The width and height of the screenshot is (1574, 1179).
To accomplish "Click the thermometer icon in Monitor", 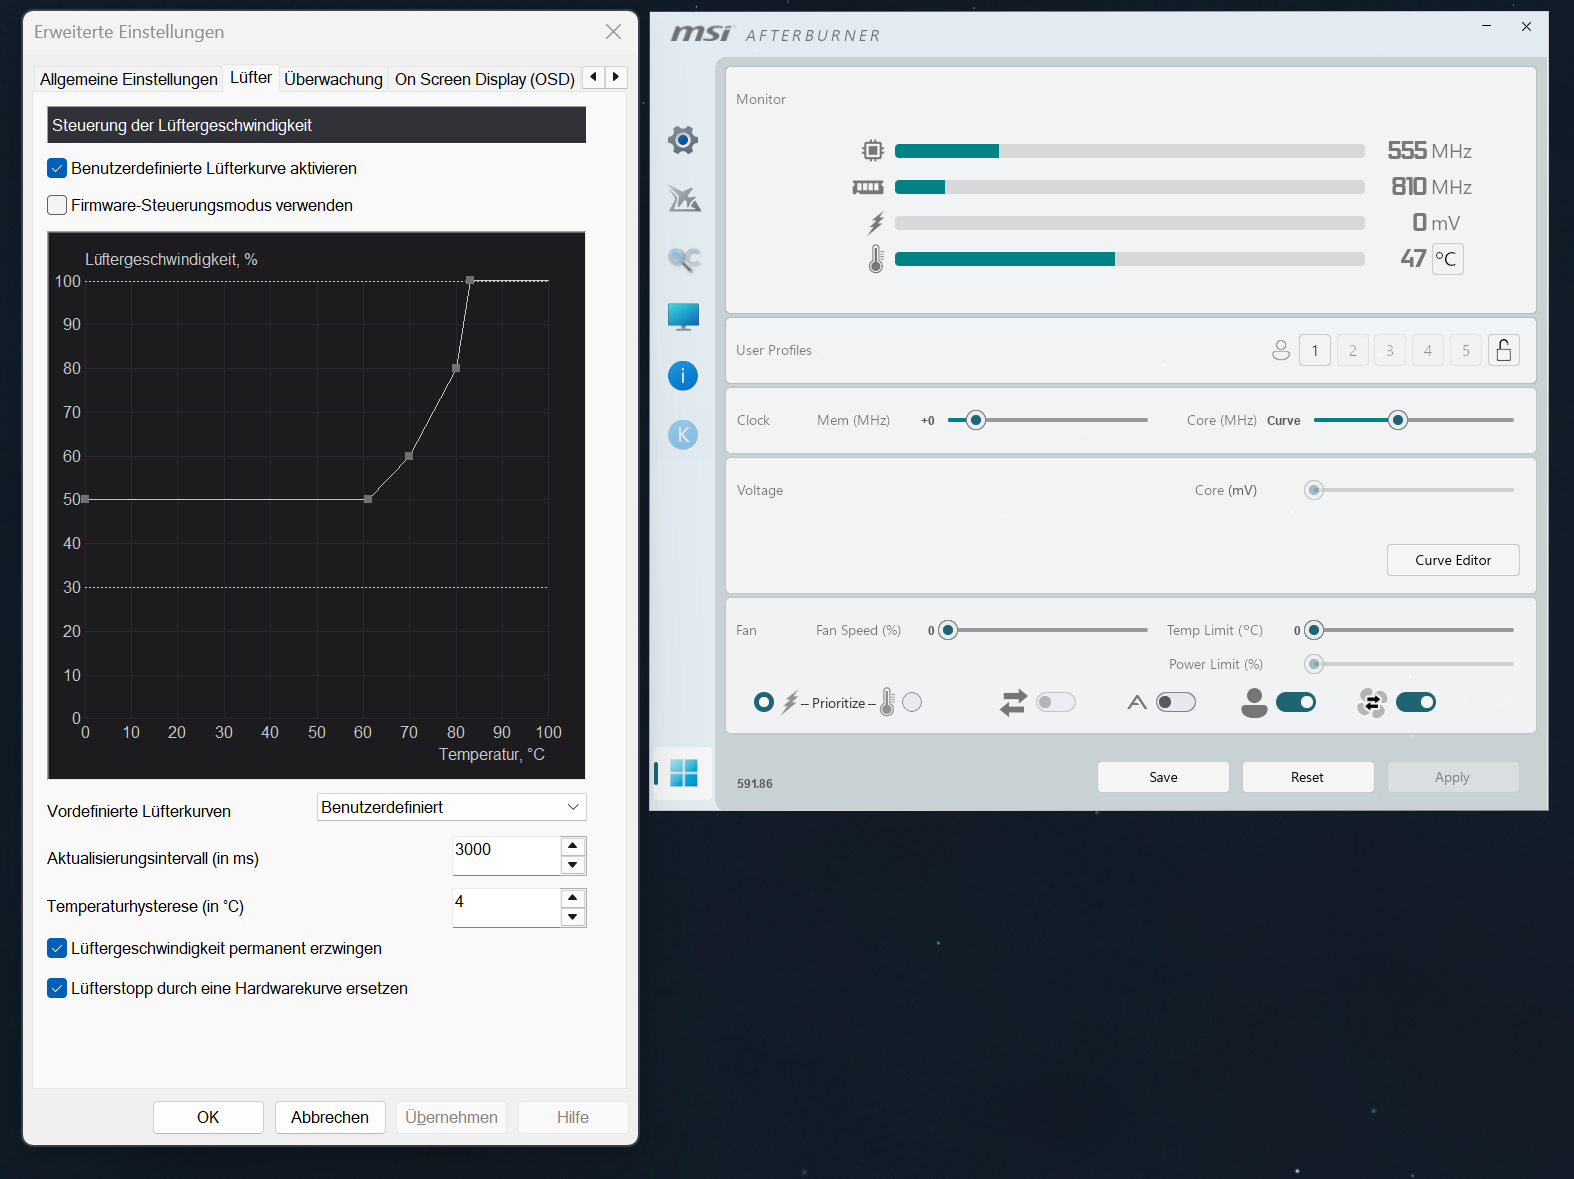I will [x=876, y=259].
